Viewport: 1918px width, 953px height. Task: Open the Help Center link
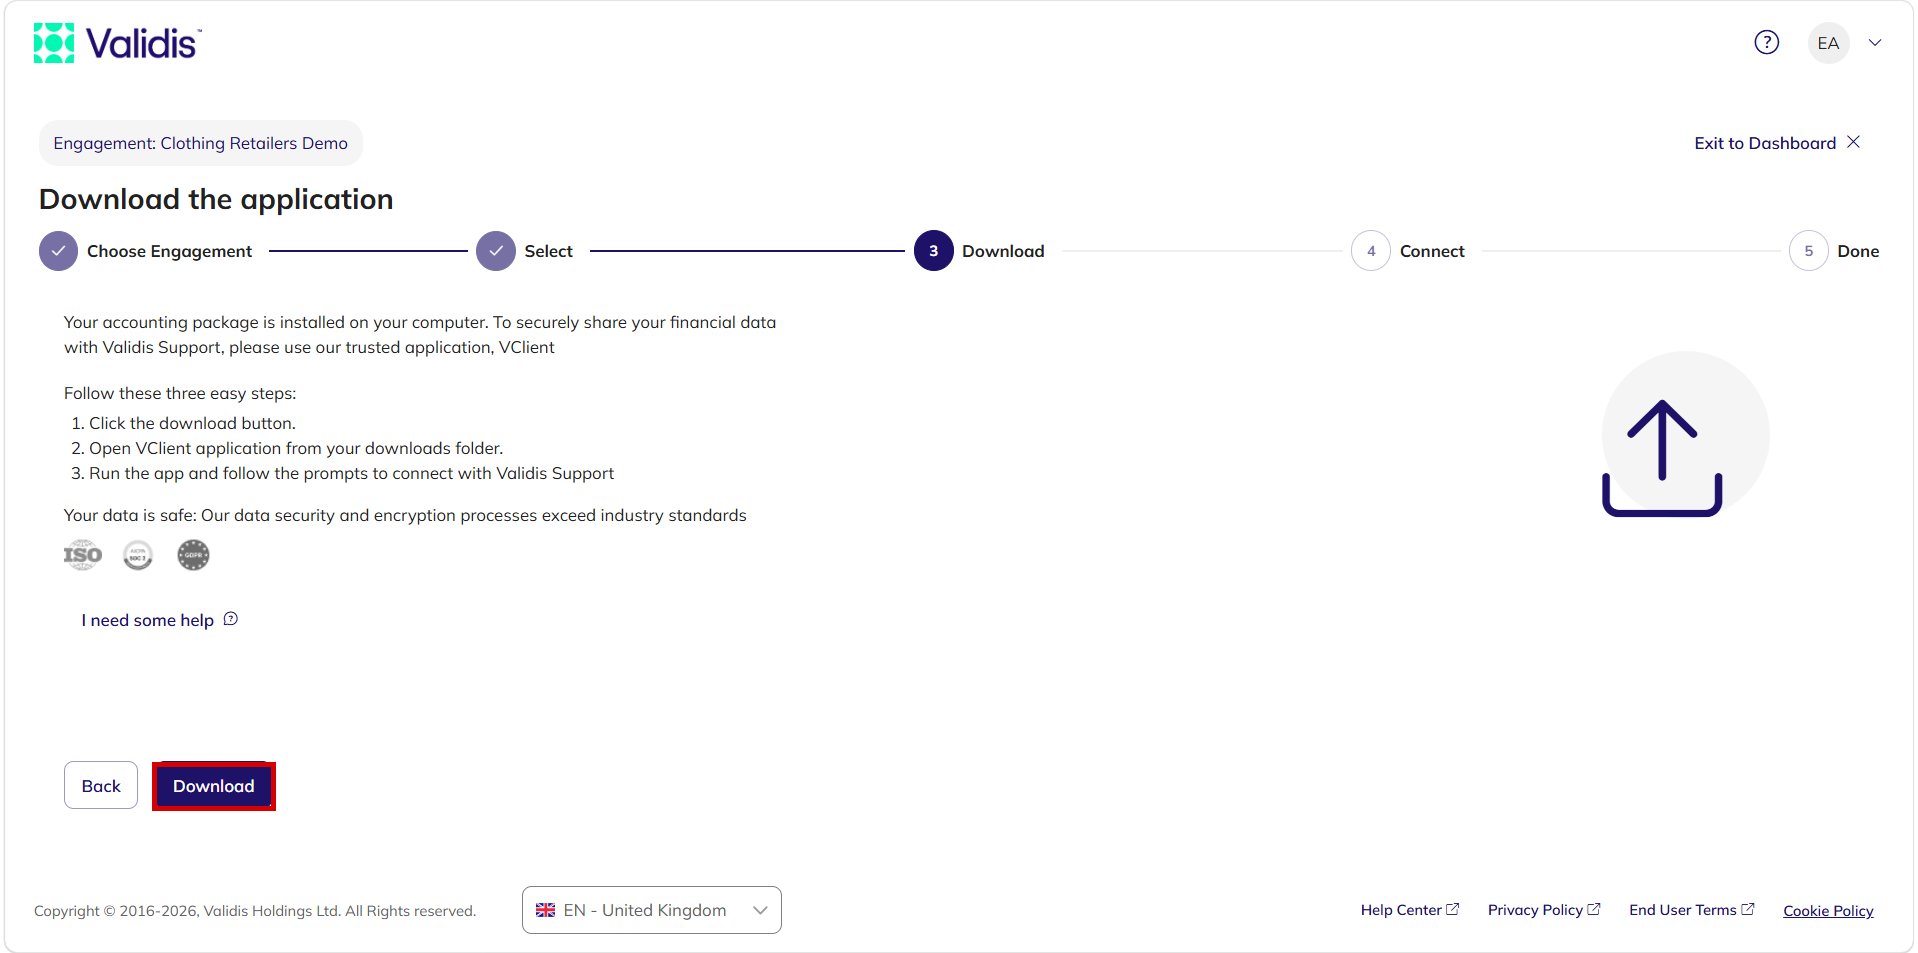pyautogui.click(x=1409, y=910)
